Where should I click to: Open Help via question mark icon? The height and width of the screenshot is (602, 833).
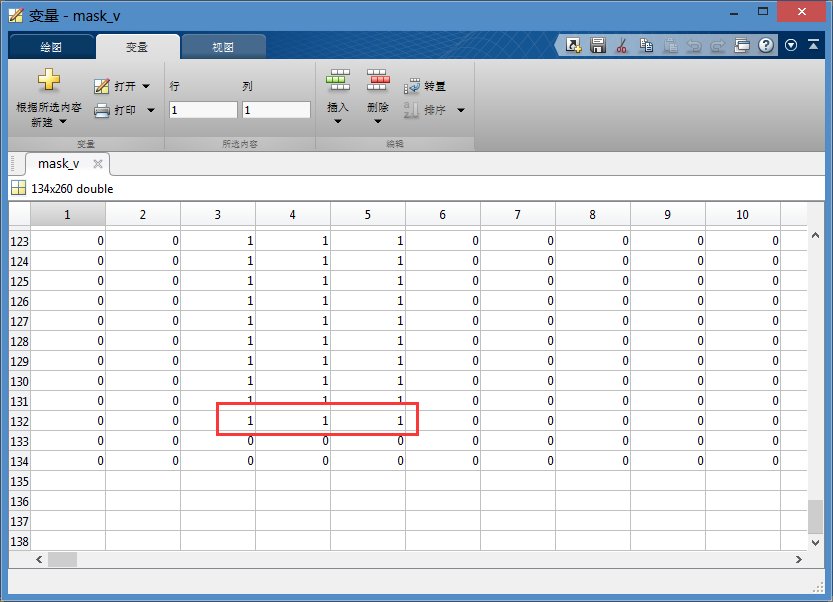[766, 45]
